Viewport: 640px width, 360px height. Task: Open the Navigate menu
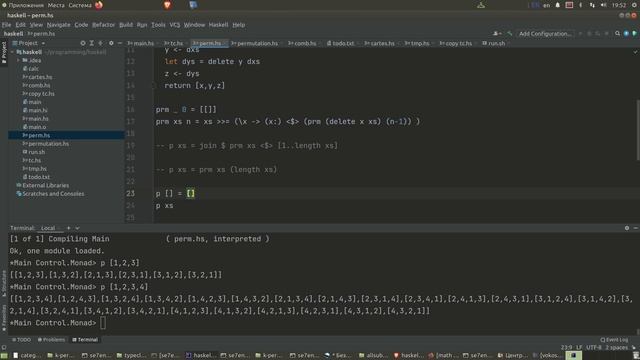[x=58, y=24]
